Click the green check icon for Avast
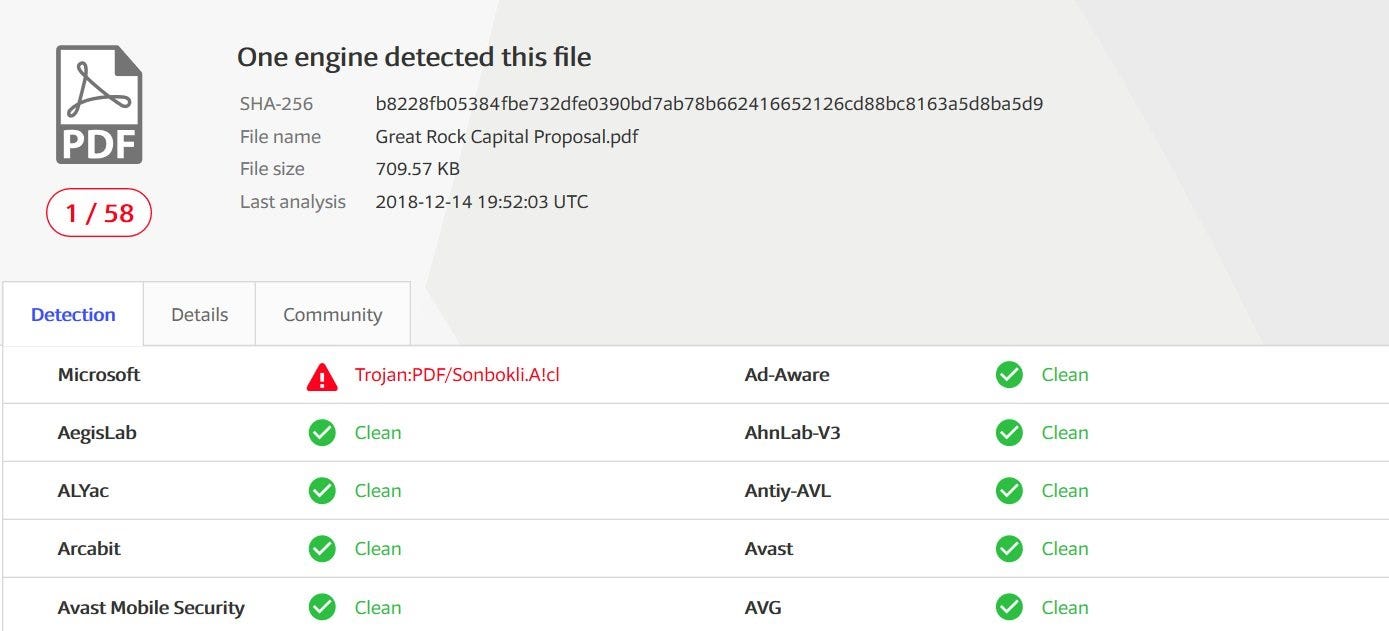Viewport: 1389px width, 631px height. click(x=1009, y=549)
